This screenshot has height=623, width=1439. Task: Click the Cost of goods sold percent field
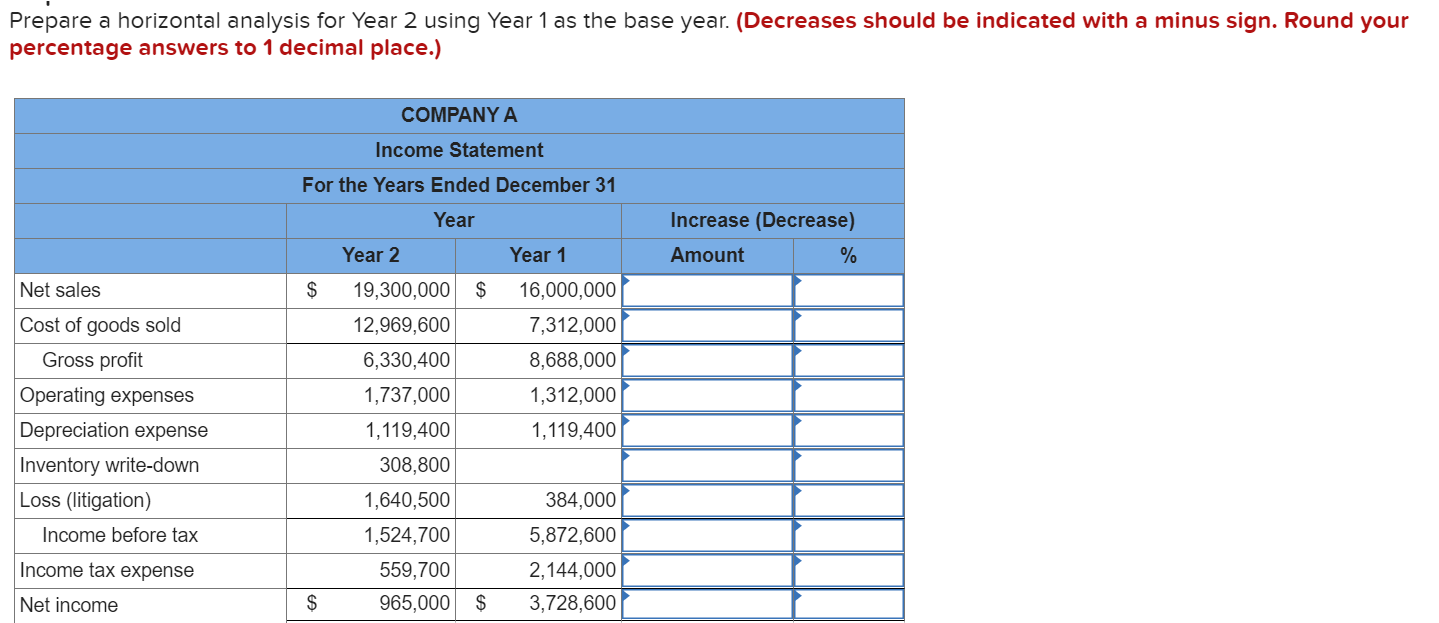point(849,325)
